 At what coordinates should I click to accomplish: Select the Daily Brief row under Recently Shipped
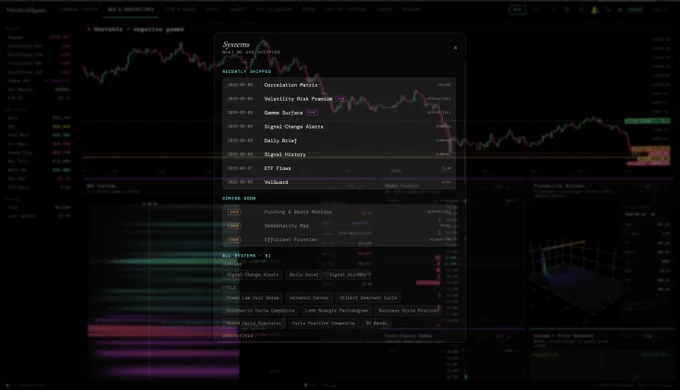[339, 141]
